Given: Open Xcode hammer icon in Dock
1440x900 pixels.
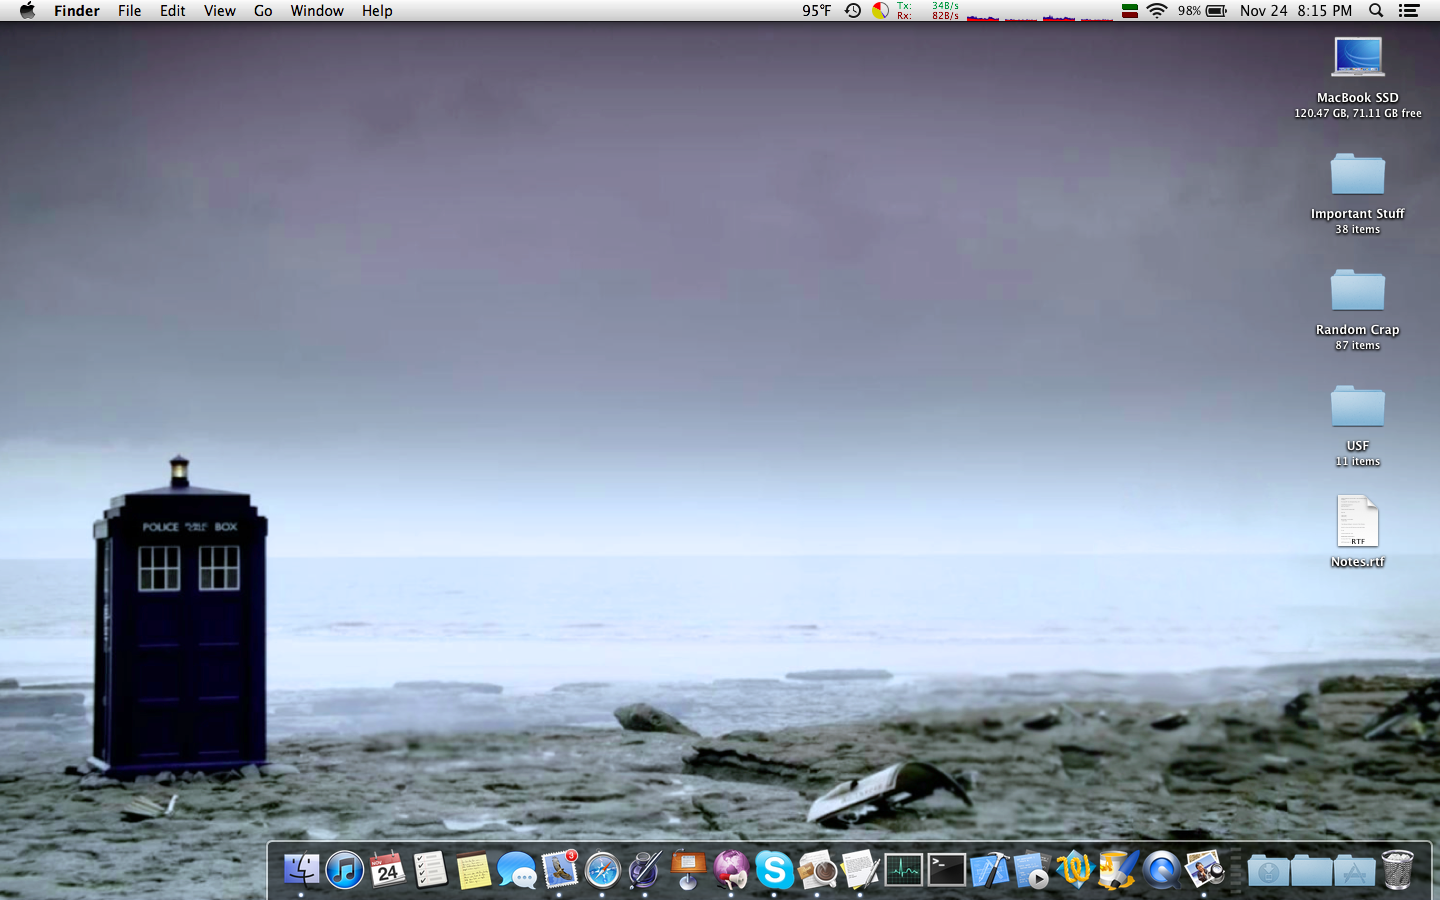Looking at the screenshot, I should tap(989, 869).
